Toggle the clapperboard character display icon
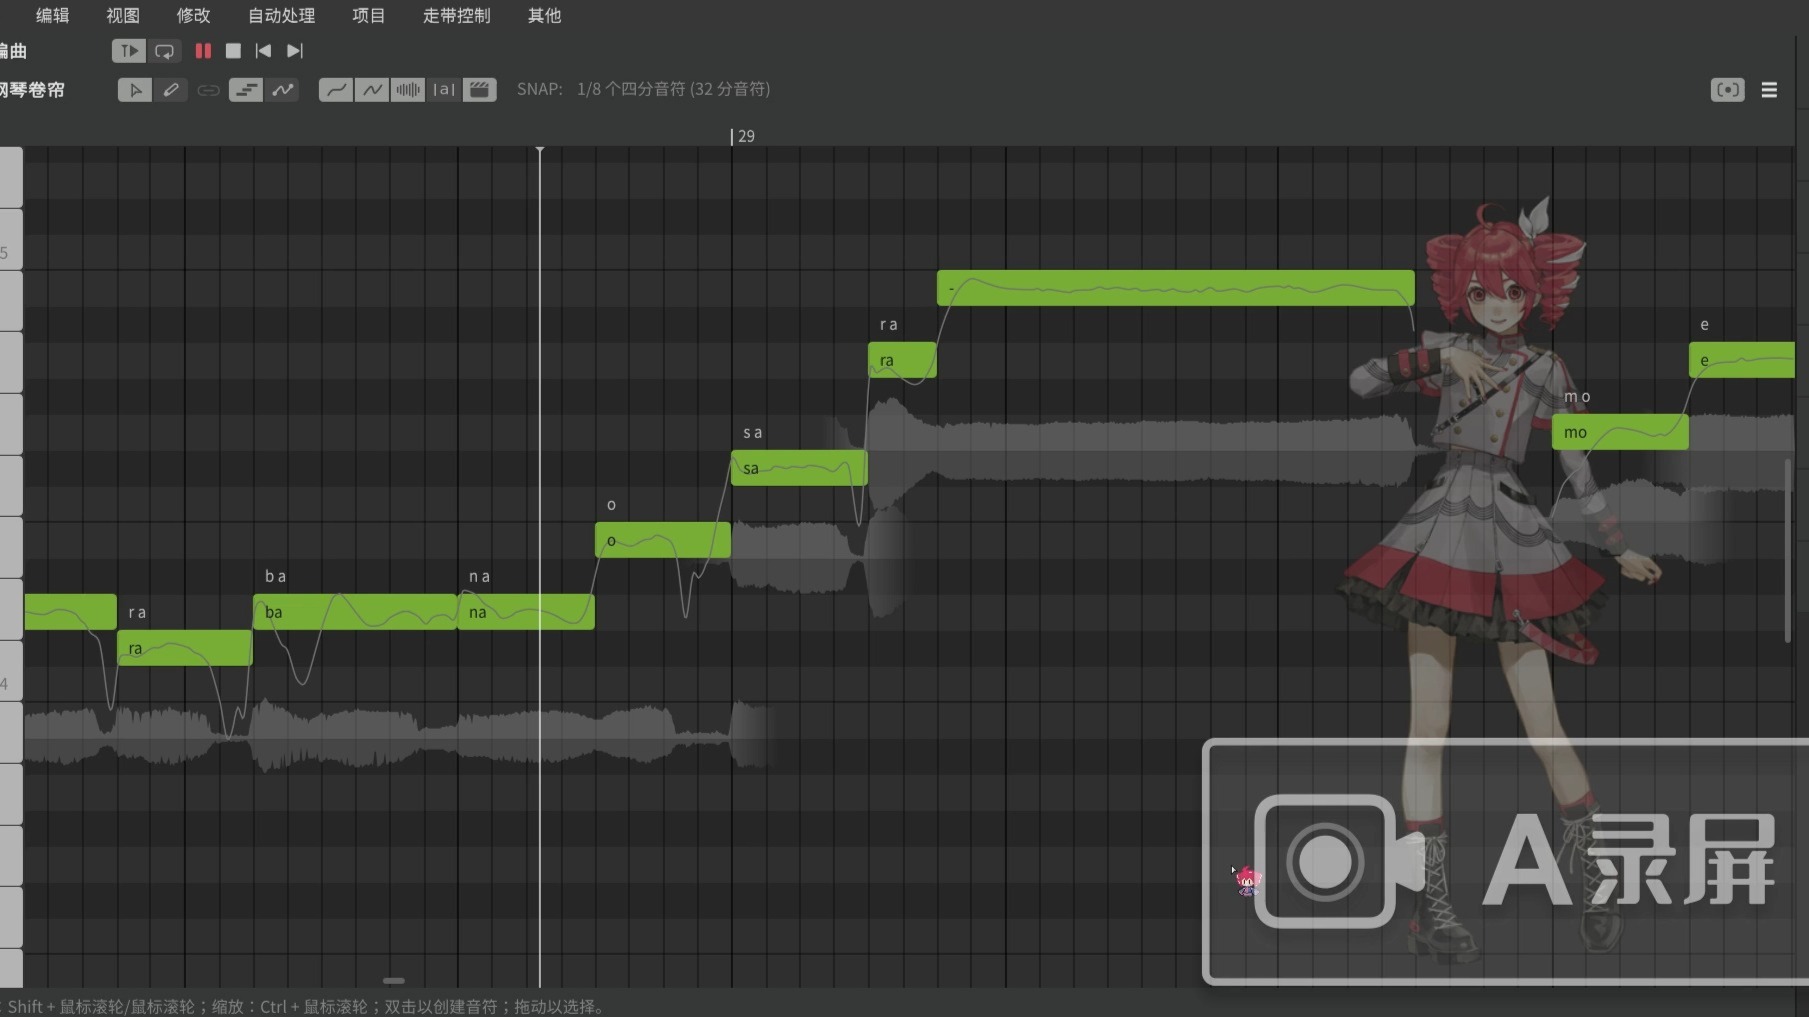 coord(480,90)
